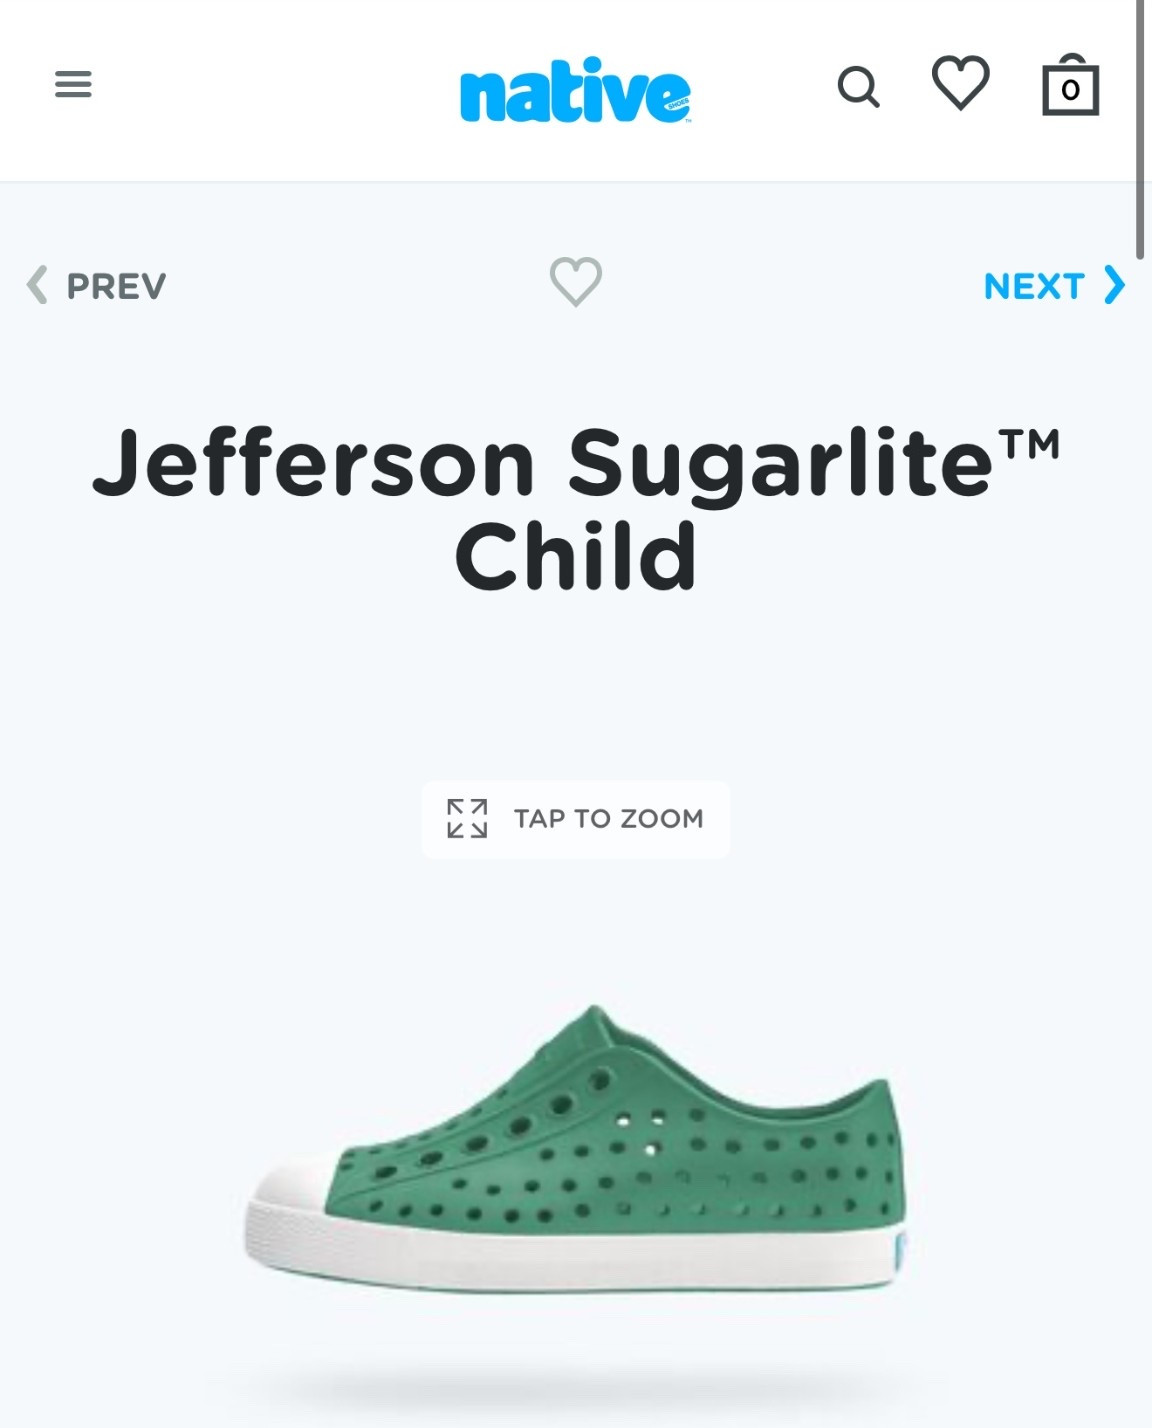Click the word Child in the title
Image resolution: width=1152 pixels, height=1428 pixels.
coord(575,557)
